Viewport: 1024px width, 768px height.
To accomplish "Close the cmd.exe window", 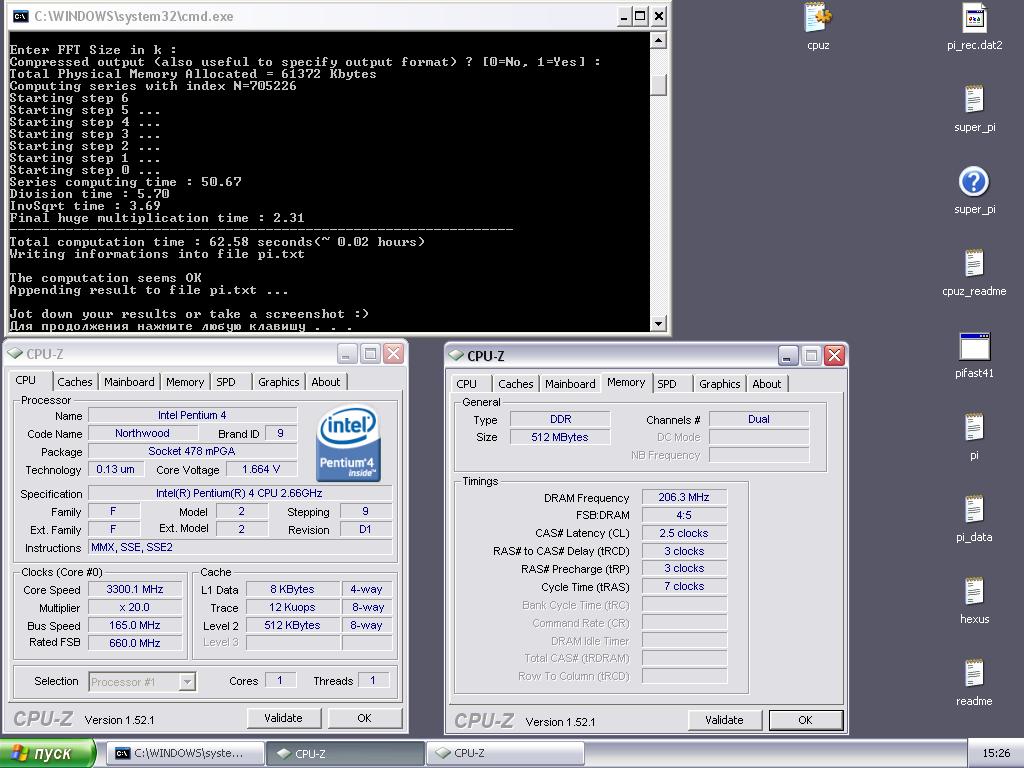I will coord(658,16).
